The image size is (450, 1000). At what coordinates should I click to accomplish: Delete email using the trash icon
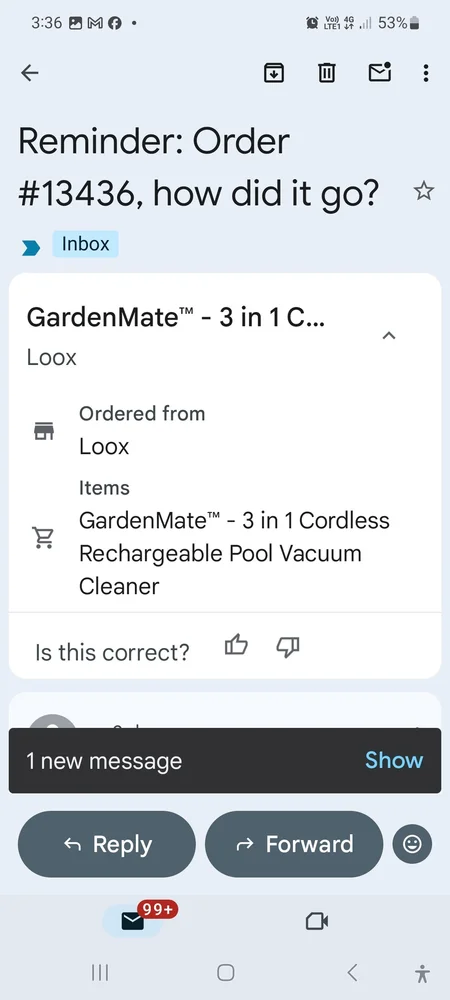[x=326, y=73]
